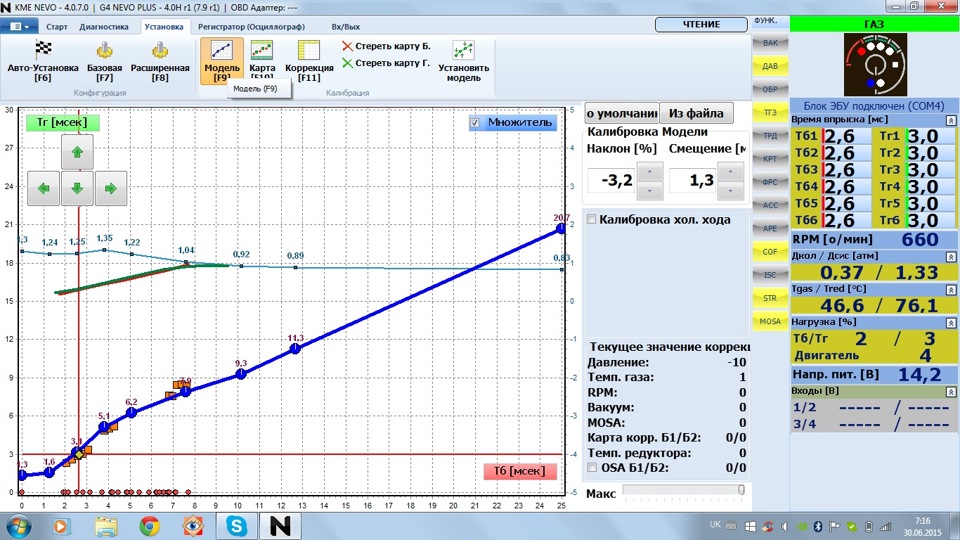Enable Калибровка хол. хода checkbox
This screenshot has width=960, height=540.
[592, 220]
